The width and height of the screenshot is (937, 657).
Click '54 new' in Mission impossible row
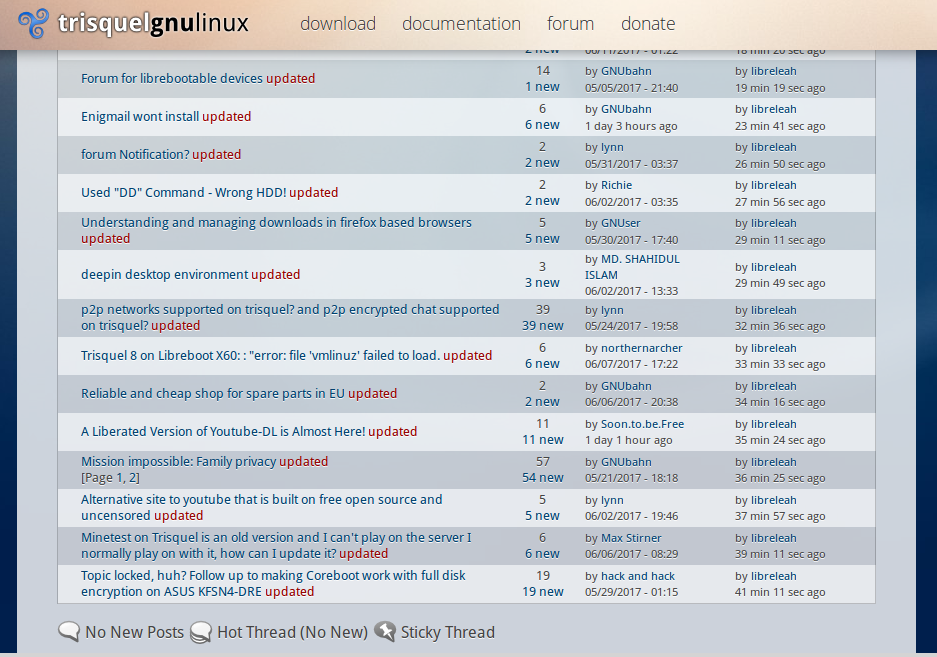pyautogui.click(x=543, y=478)
